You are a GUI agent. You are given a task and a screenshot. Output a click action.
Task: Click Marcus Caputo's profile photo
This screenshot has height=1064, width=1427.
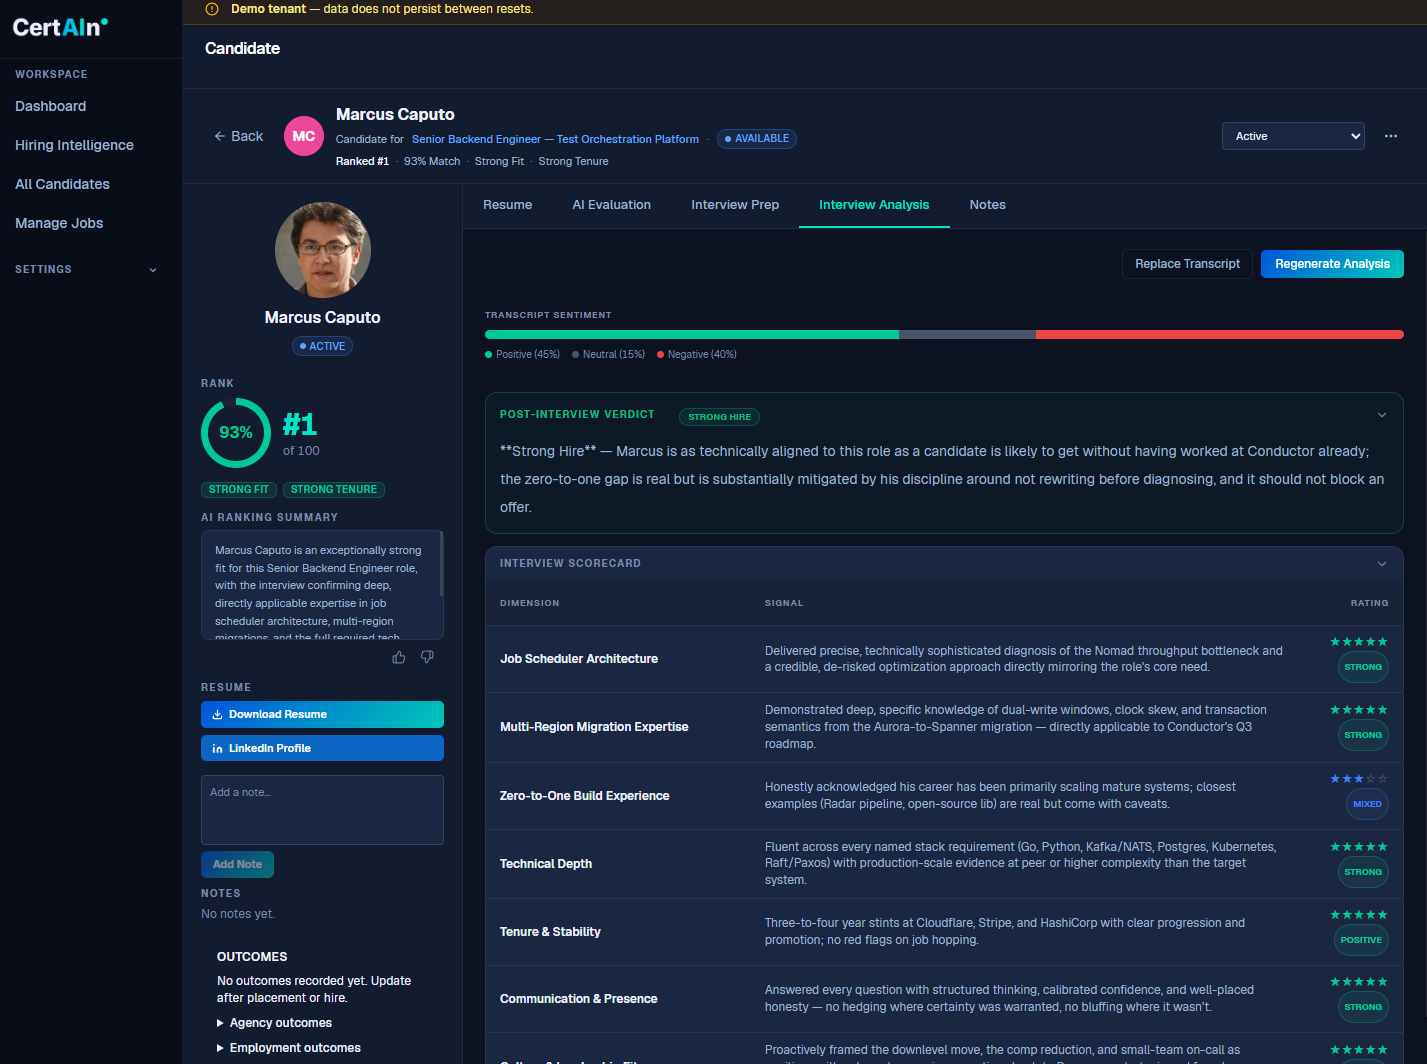coord(323,250)
